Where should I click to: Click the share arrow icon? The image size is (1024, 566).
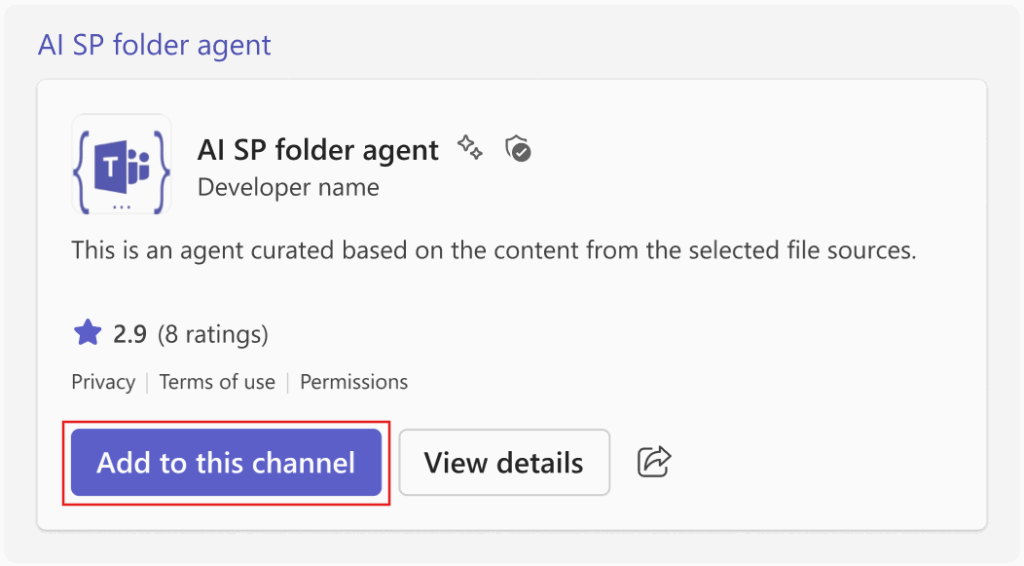click(x=654, y=461)
